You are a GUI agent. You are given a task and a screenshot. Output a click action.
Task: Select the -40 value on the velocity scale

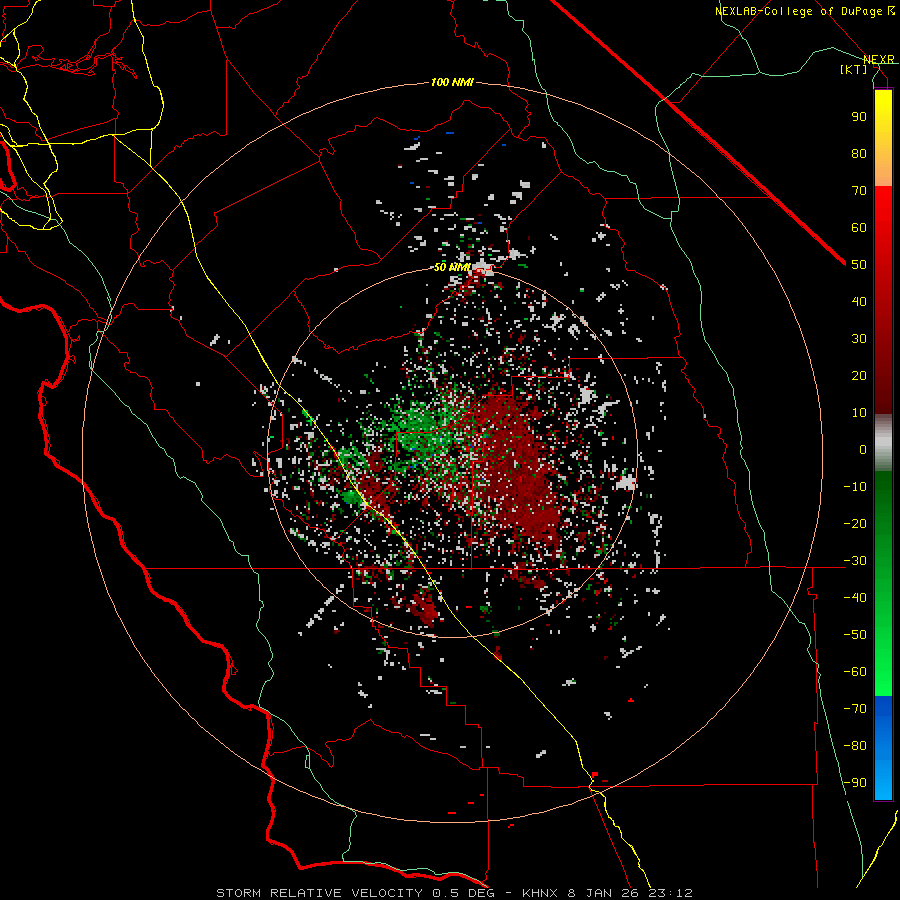tap(855, 598)
